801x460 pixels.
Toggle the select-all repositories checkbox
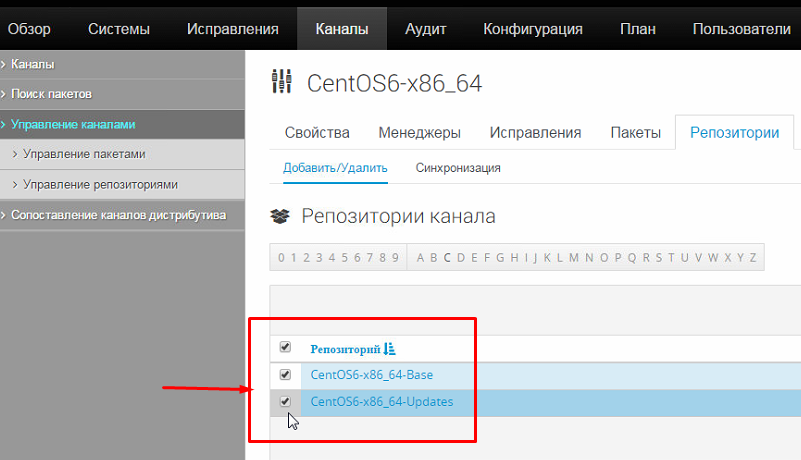pos(285,347)
